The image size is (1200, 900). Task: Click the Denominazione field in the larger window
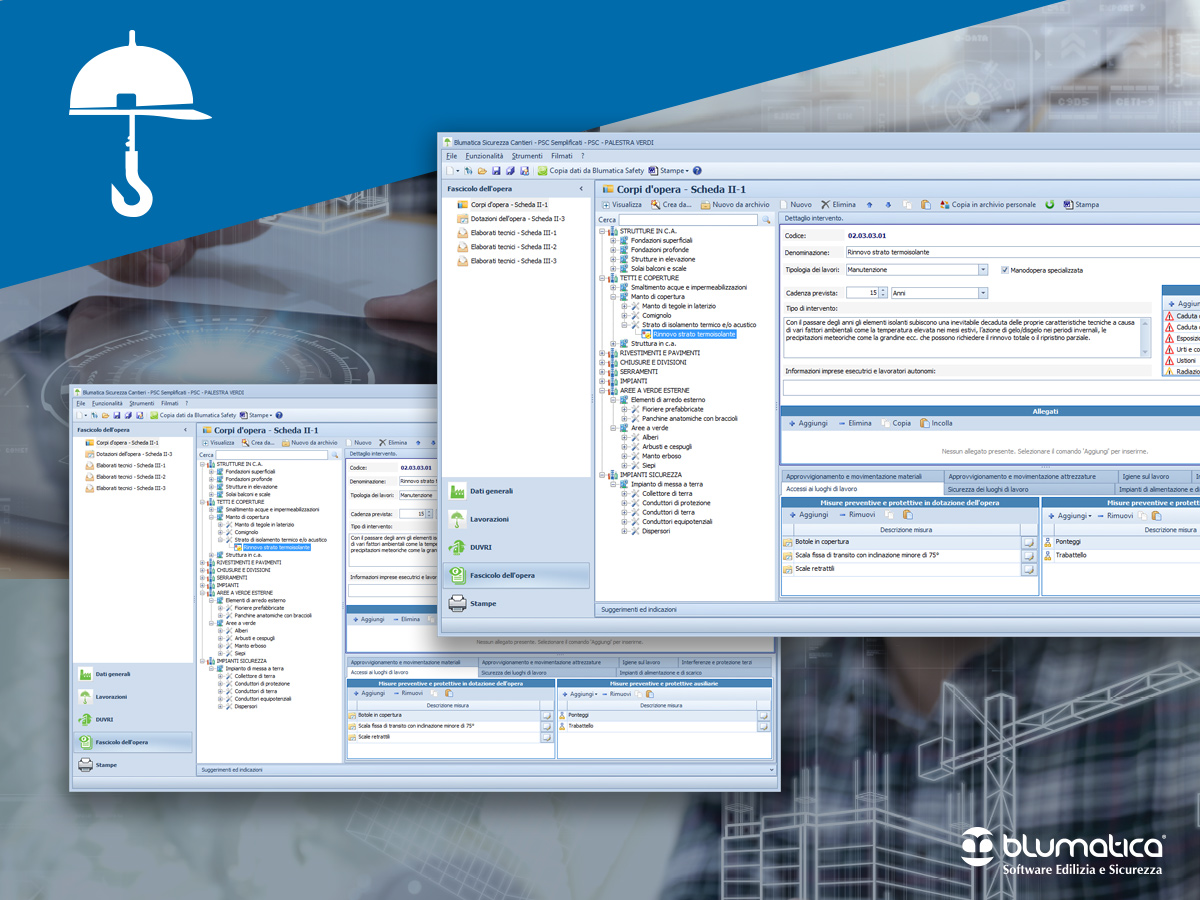click(x=1022, y=252)
